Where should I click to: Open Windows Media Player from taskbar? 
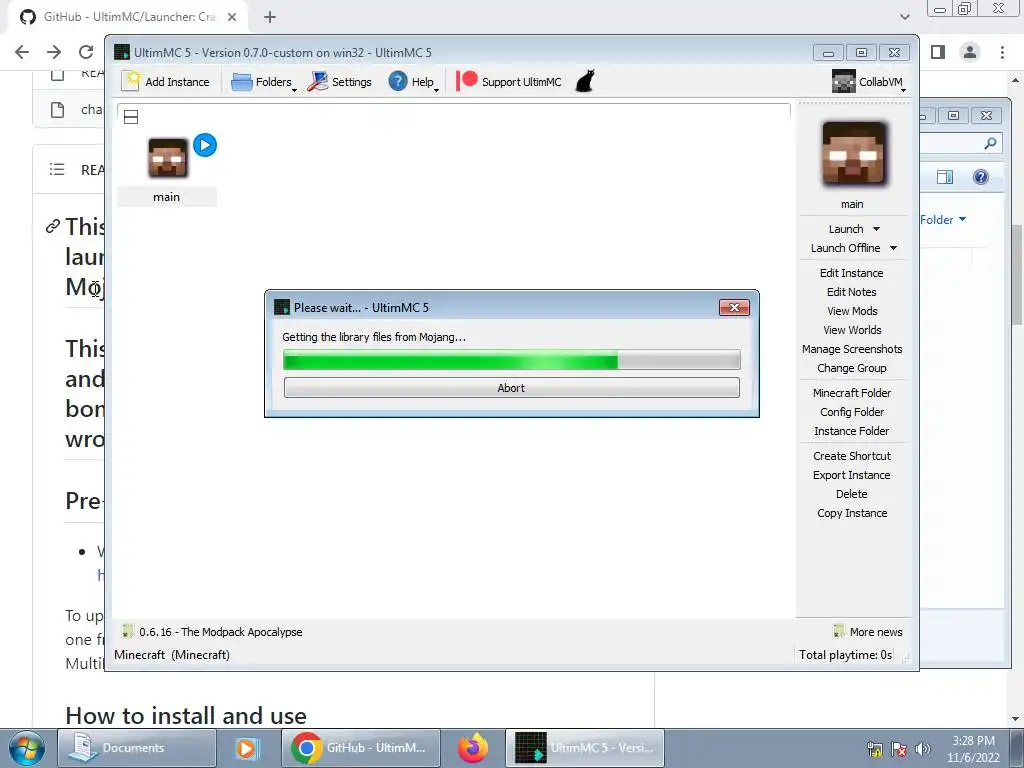click(248, 748)
